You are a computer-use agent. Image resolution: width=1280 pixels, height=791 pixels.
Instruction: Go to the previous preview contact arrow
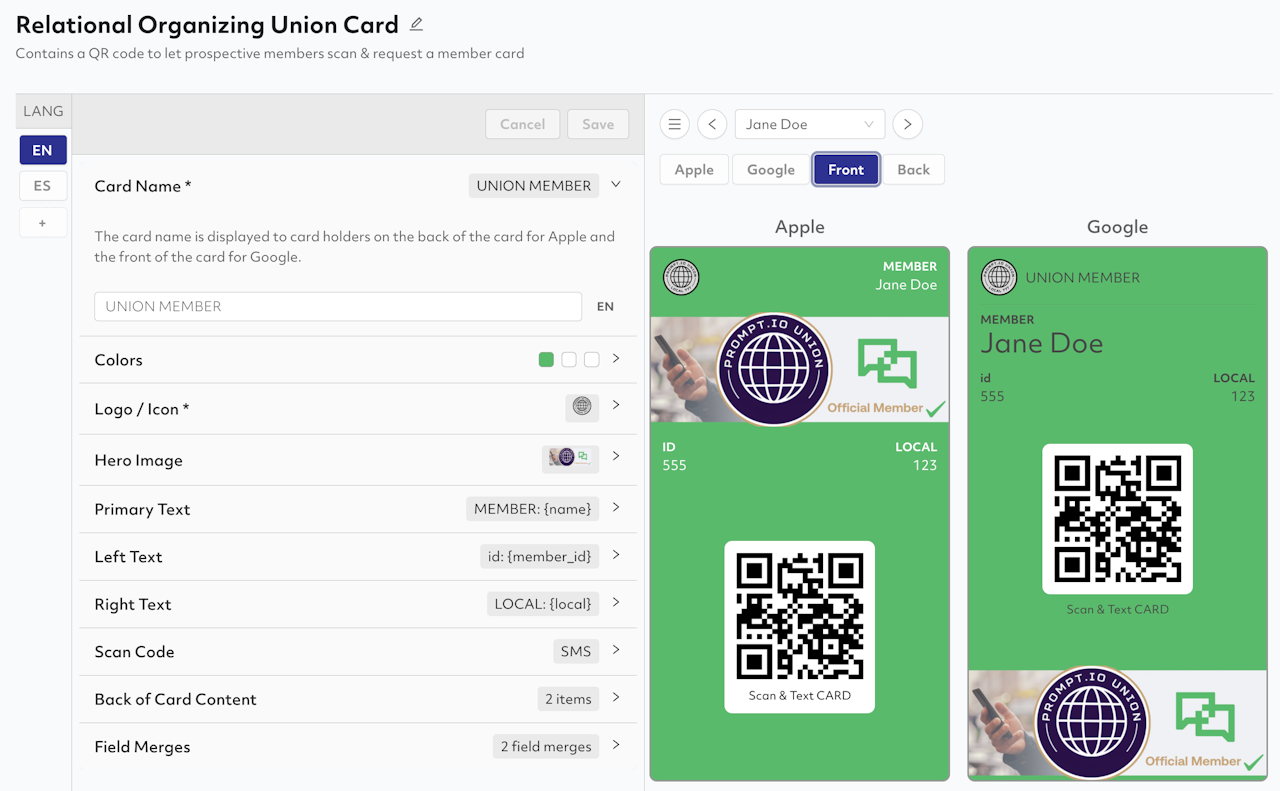click(712, 124)
